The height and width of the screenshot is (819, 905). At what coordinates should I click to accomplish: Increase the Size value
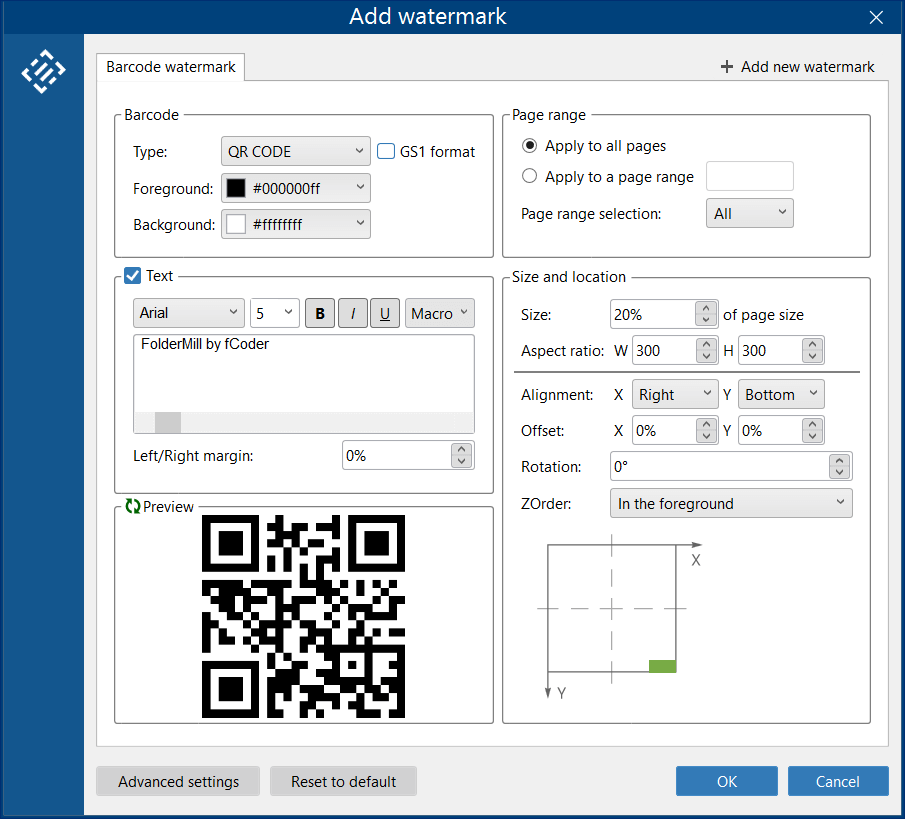pyautogui.click(x=706, y=308)
